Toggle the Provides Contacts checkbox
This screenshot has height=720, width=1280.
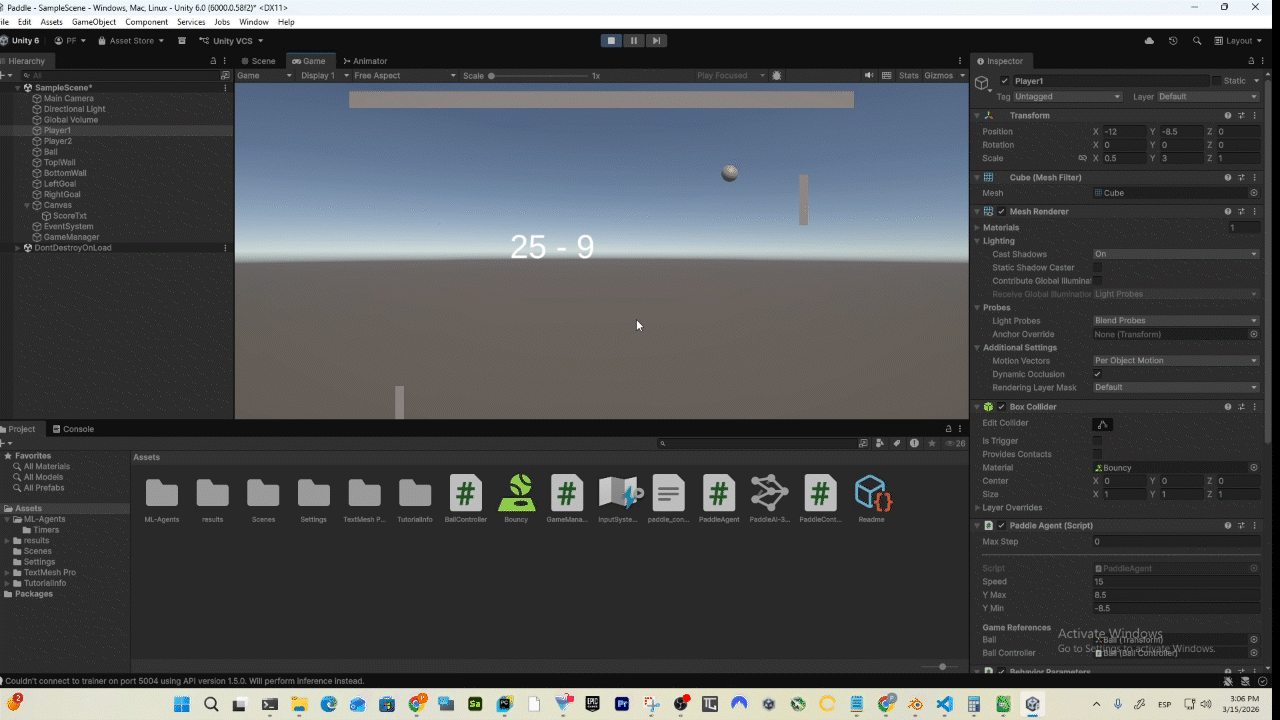(1098, 454)
